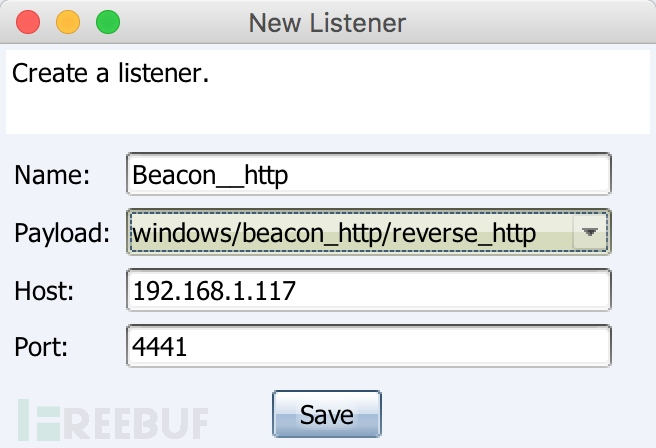
Task: Click the Payload: label
Action: (x=62, y=233)
